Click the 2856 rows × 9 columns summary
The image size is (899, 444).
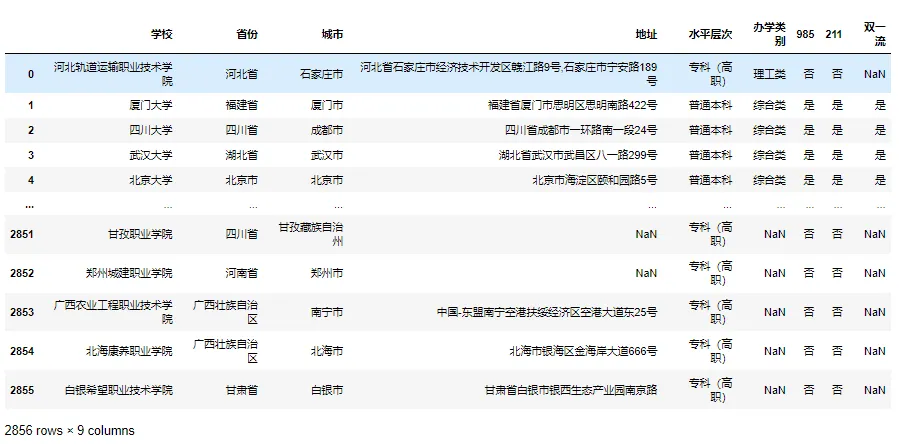[x=69, y=431]
